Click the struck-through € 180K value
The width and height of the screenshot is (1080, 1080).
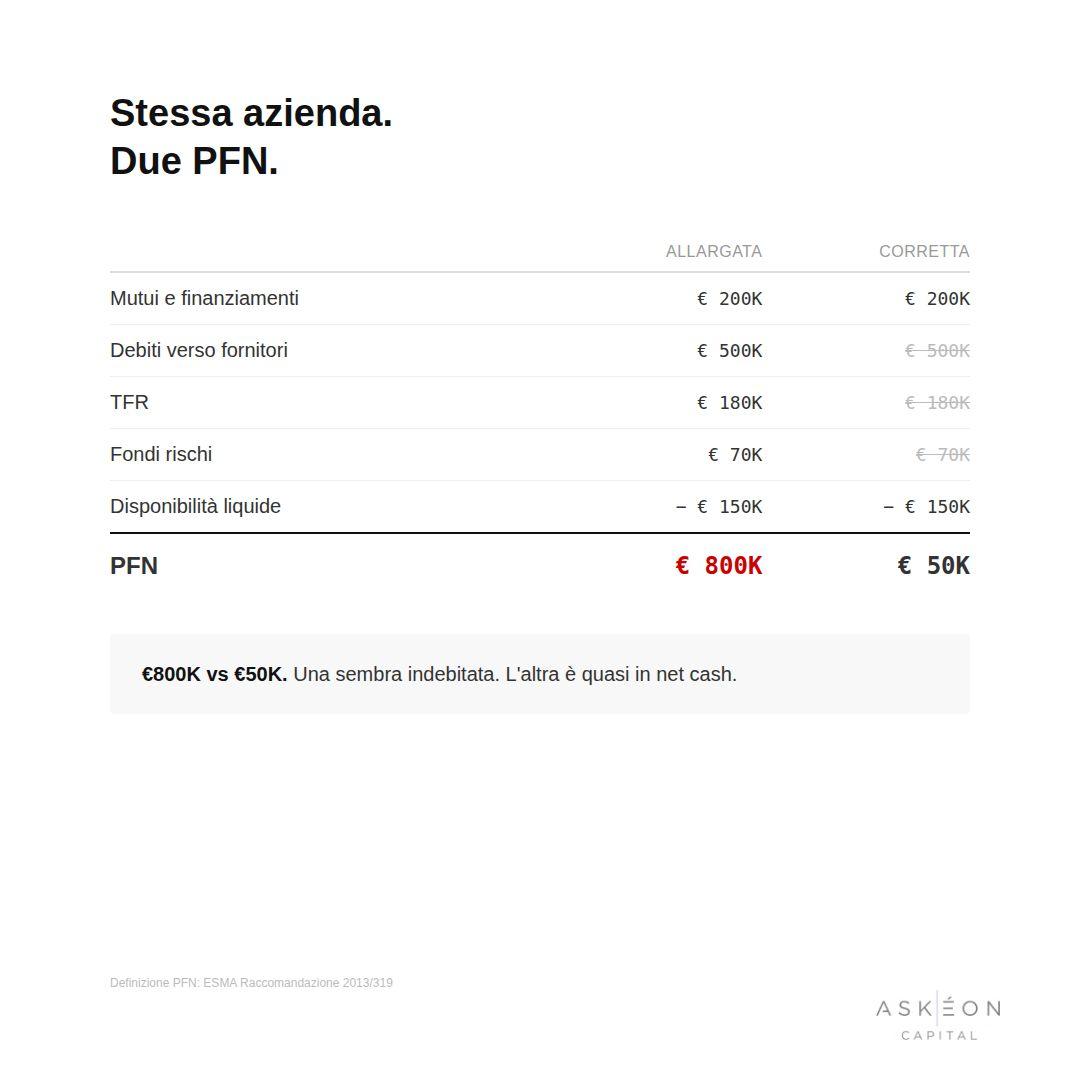click(x=937, y=403)
